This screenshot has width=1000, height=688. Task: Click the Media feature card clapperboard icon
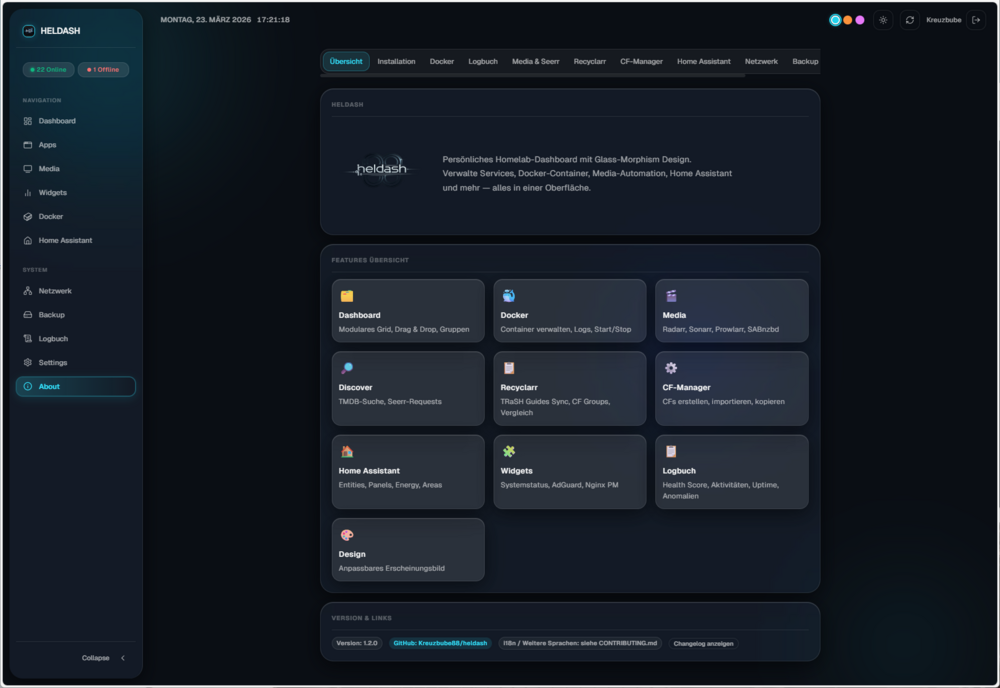click(671, 296)
